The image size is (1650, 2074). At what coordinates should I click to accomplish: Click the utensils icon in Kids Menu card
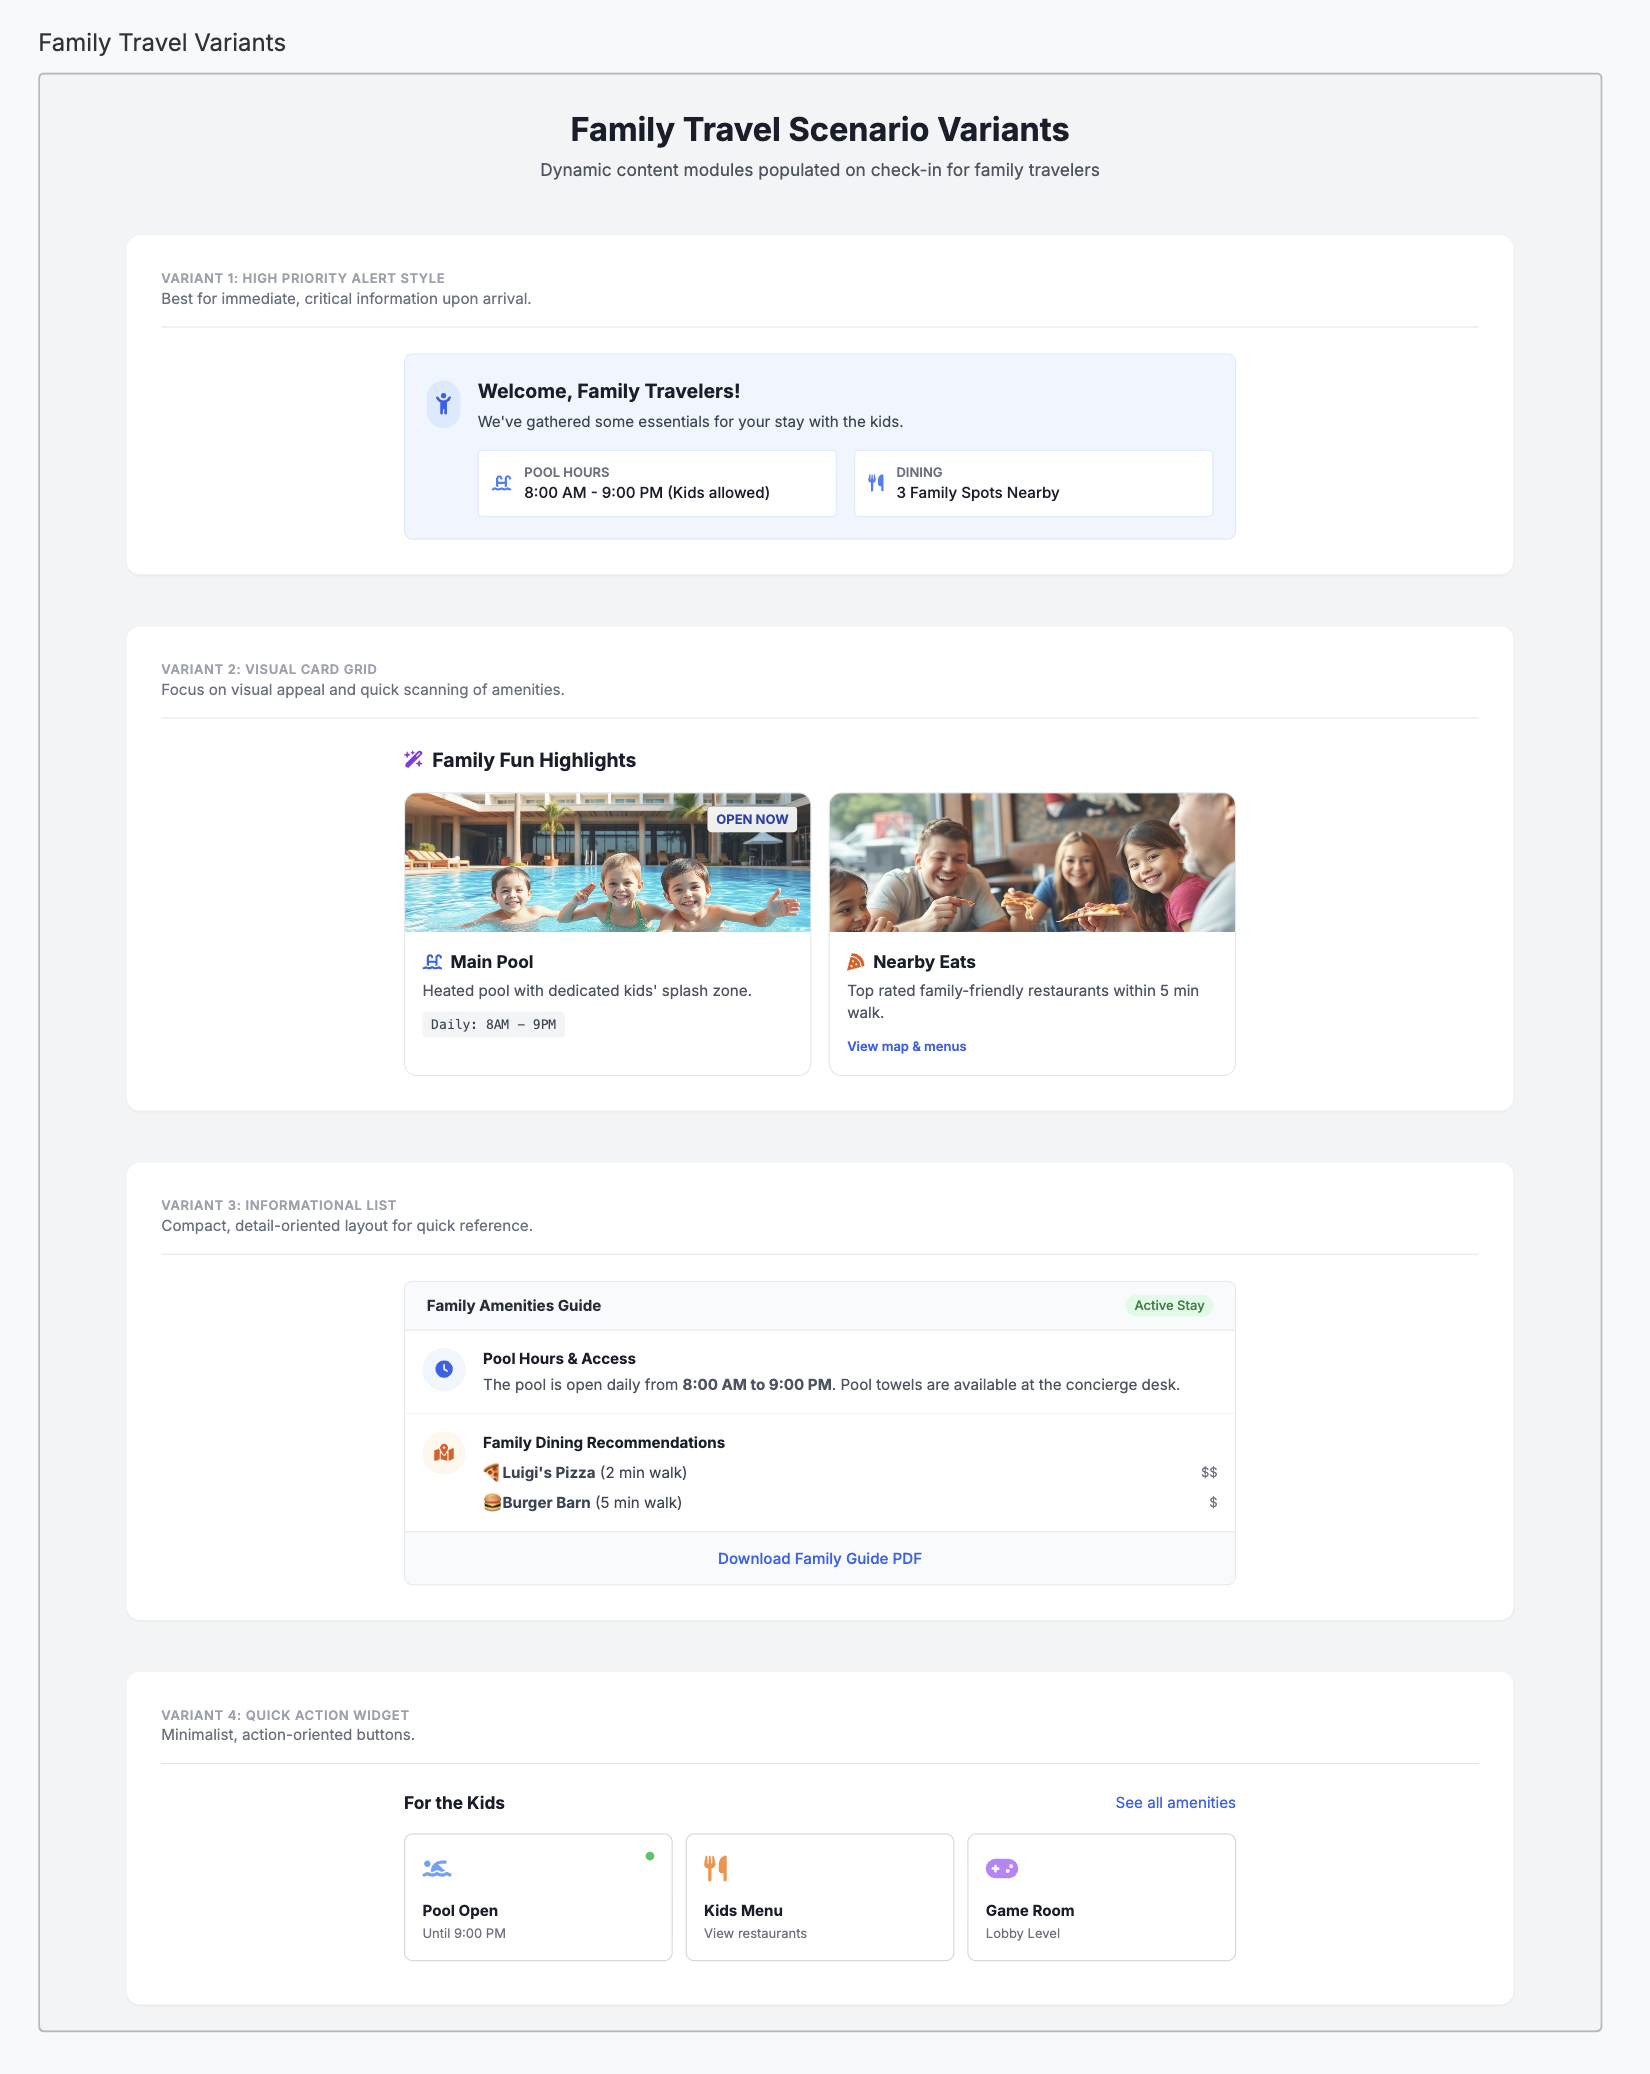coord(716,1868)
